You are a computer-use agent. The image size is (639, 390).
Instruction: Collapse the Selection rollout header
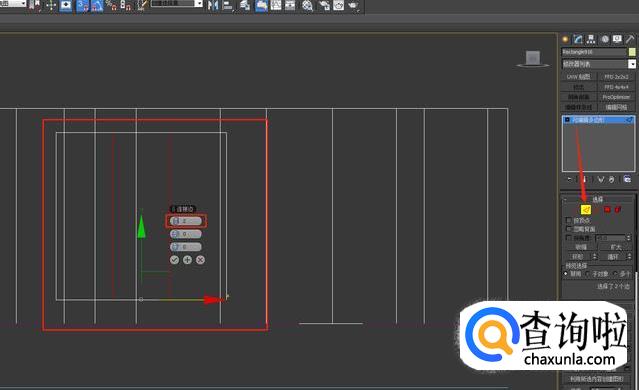point(598,199)
